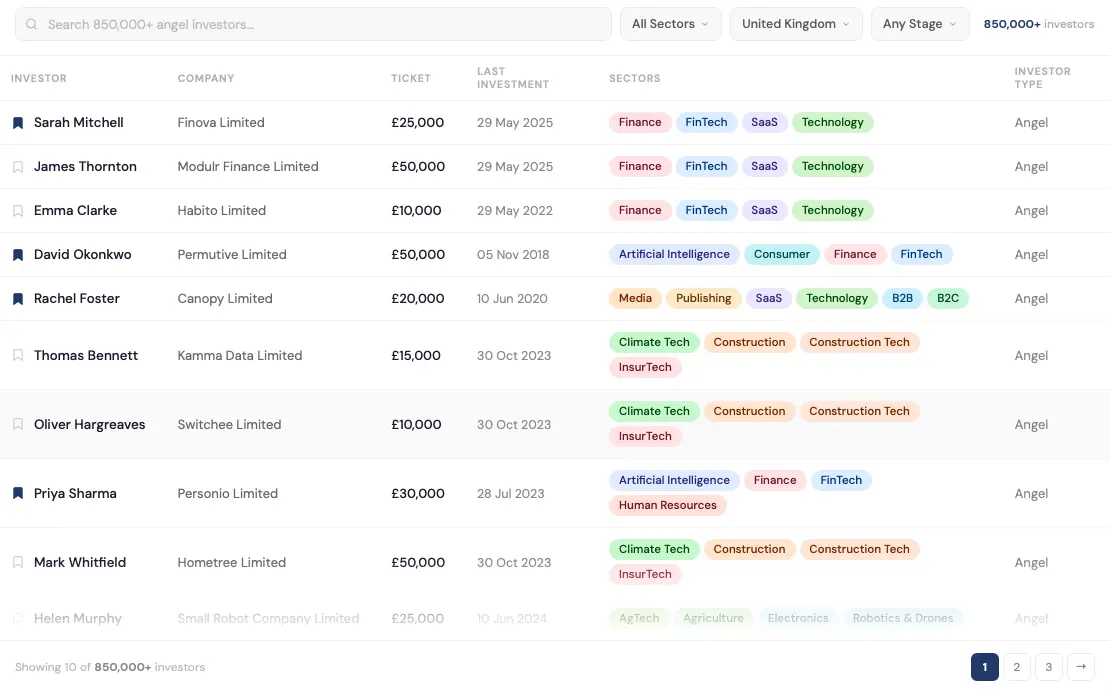Open Mark Whitfield investor name
The image size is (1110, 689).
point(80,562)
